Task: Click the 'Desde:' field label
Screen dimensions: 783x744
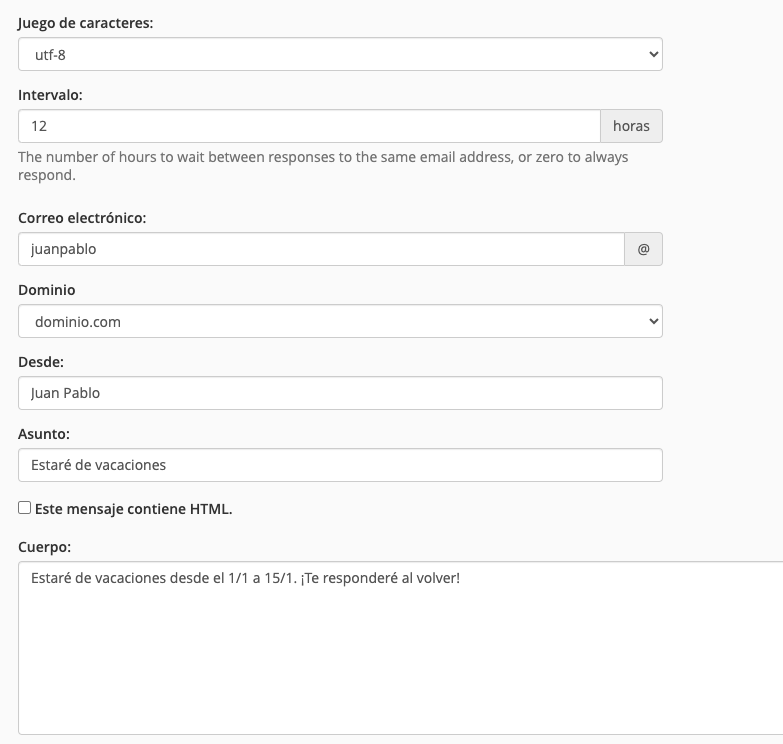Action: click(41, 362)
